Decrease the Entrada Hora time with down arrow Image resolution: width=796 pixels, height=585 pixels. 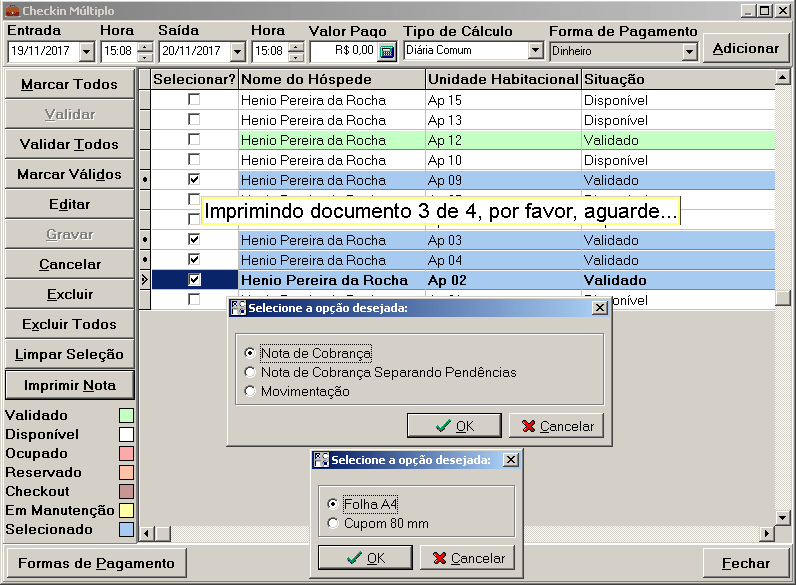pyautogui.click(x=145, y=56)
